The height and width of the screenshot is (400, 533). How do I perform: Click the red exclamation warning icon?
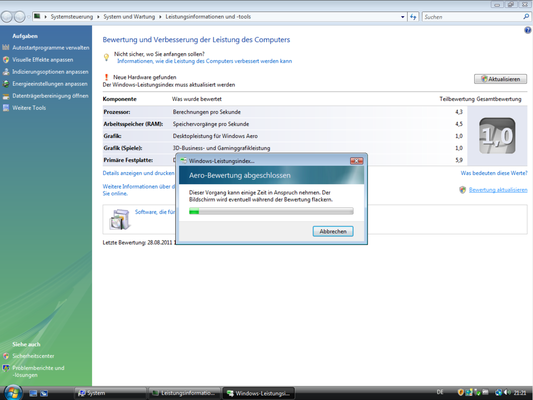[106, 77]
